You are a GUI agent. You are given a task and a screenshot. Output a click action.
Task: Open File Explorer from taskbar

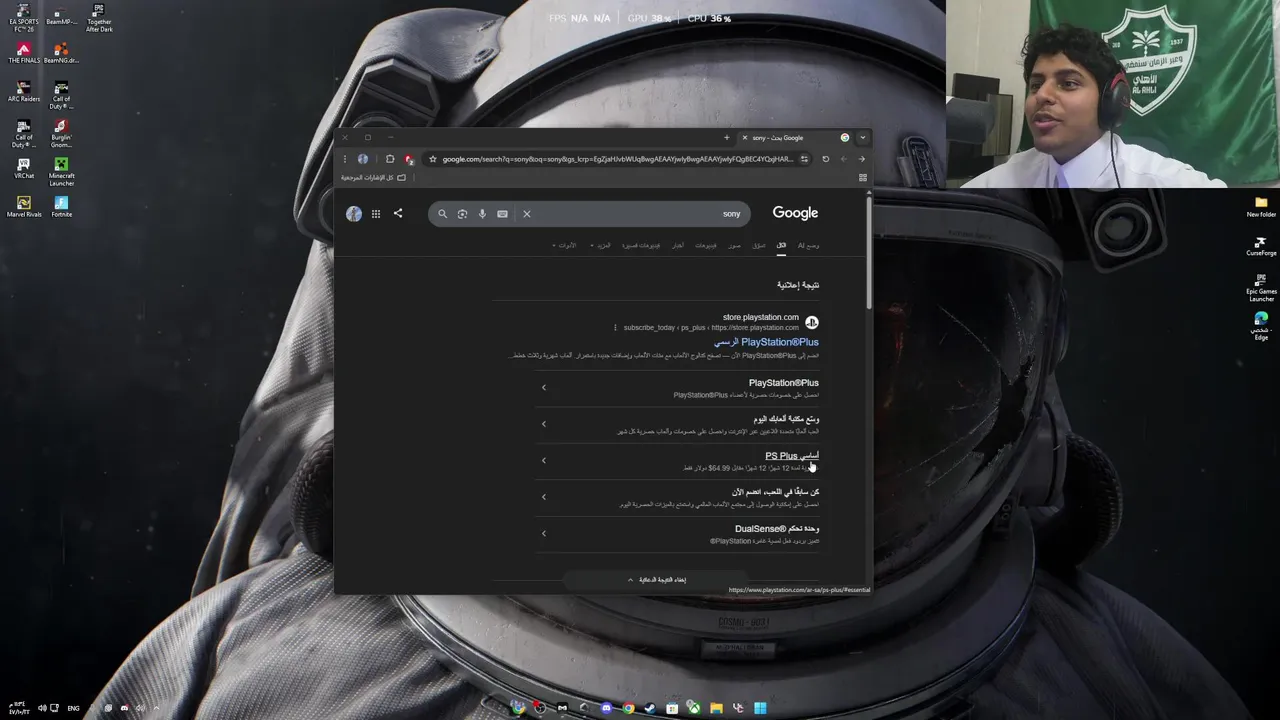tap(716, 708)
